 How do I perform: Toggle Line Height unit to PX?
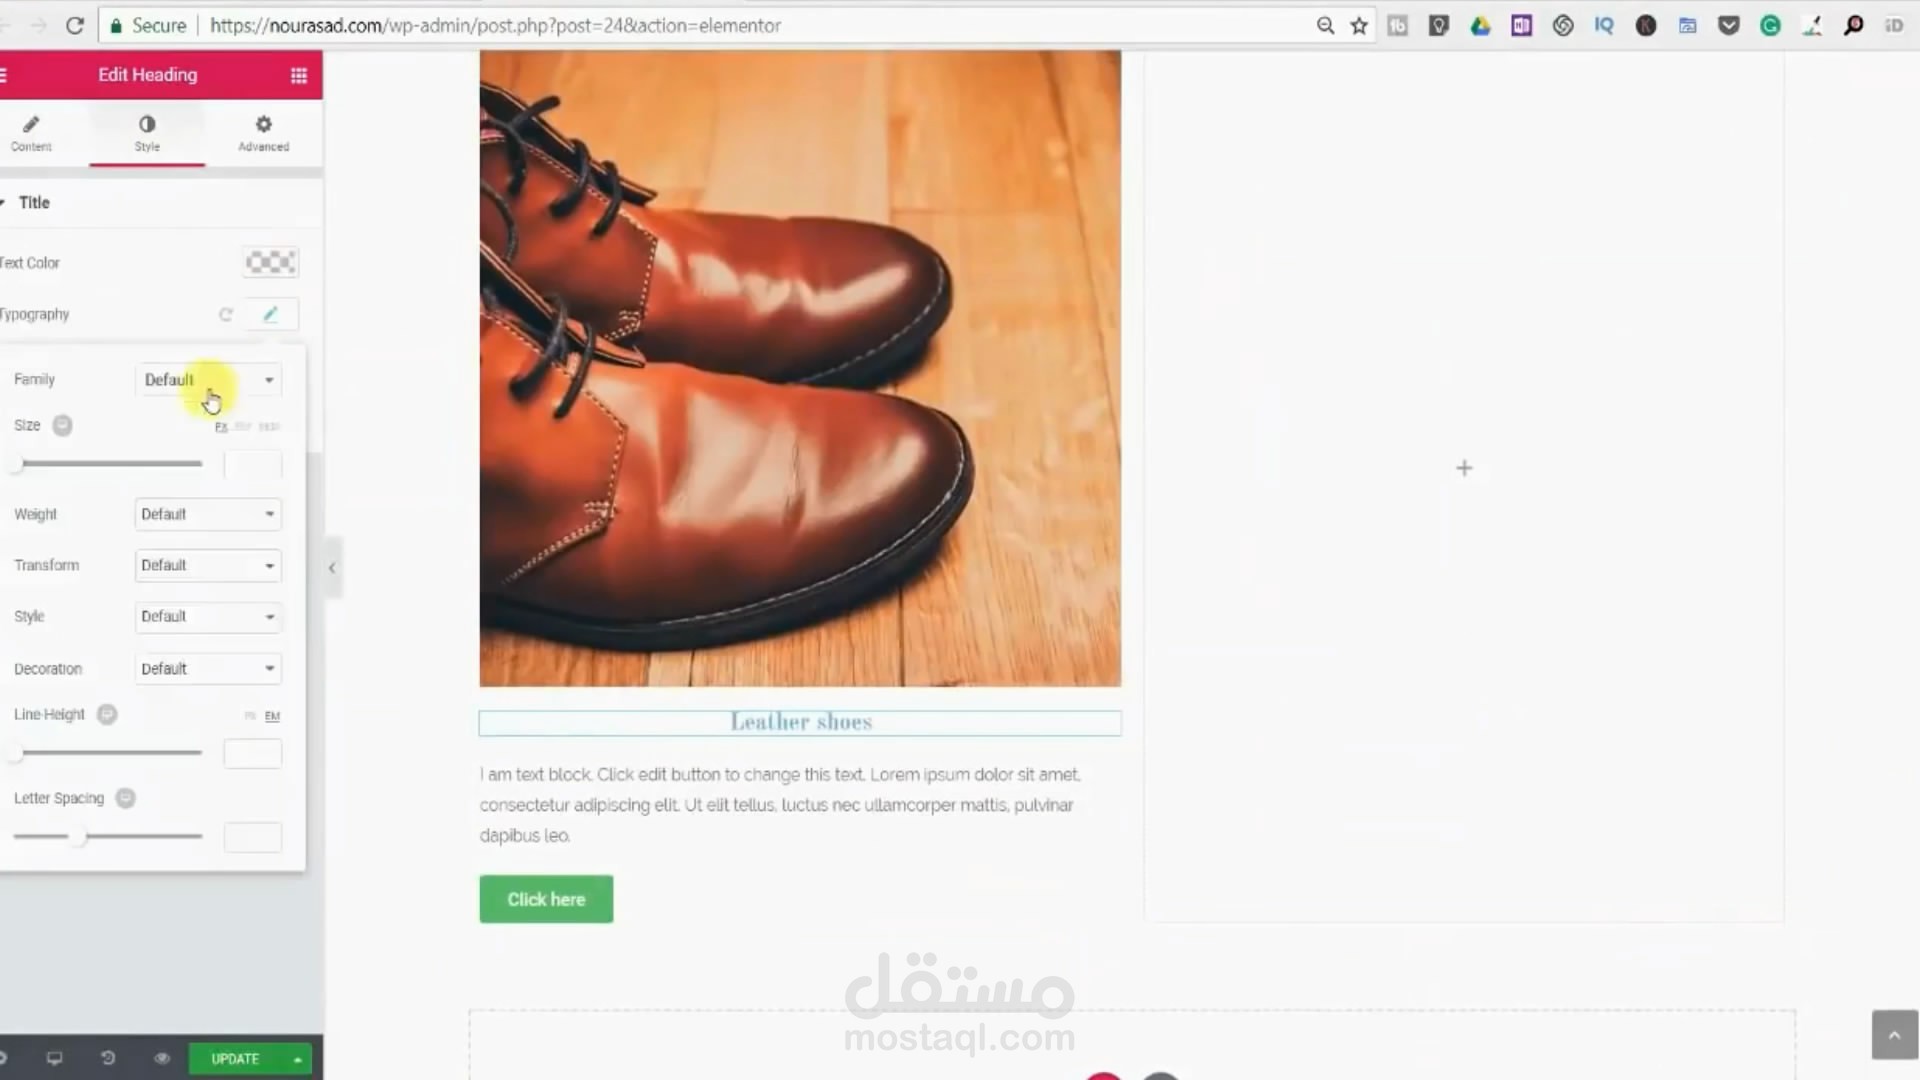tap(249, 716)
